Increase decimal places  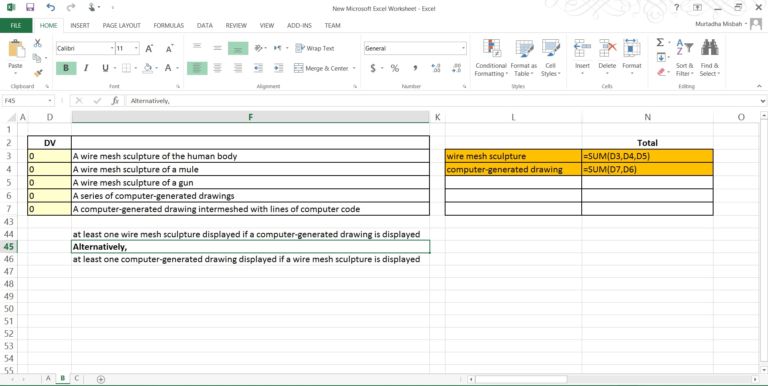[x=436, y=68]
